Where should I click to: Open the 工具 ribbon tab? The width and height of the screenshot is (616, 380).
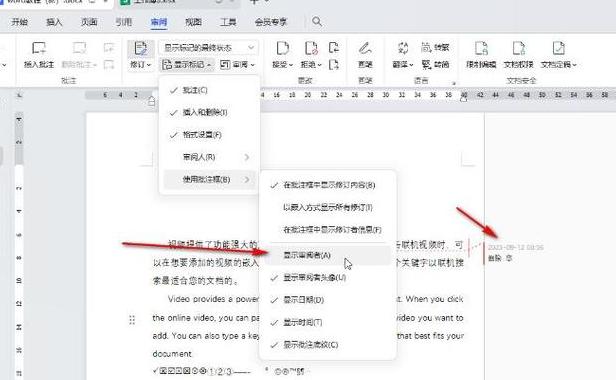(228, 22)
